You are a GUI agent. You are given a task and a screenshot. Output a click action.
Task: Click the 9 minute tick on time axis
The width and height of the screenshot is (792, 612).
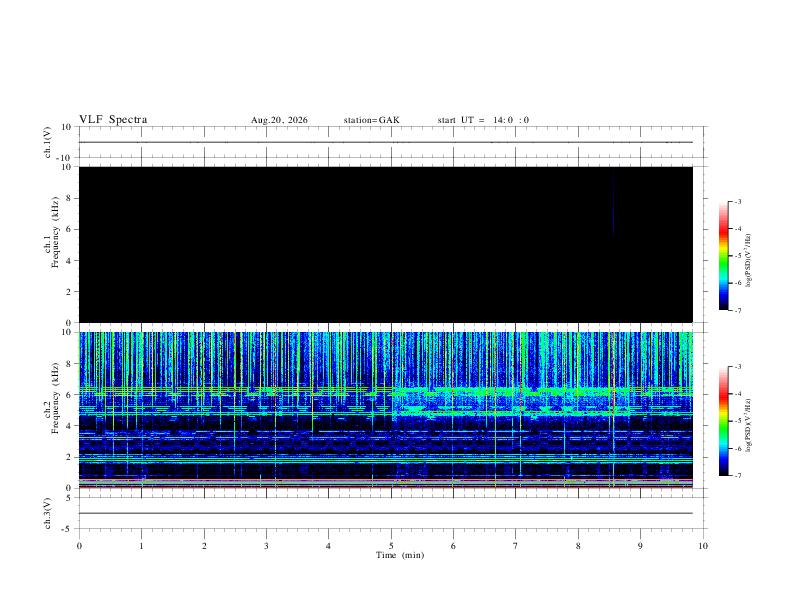point(640,546)
